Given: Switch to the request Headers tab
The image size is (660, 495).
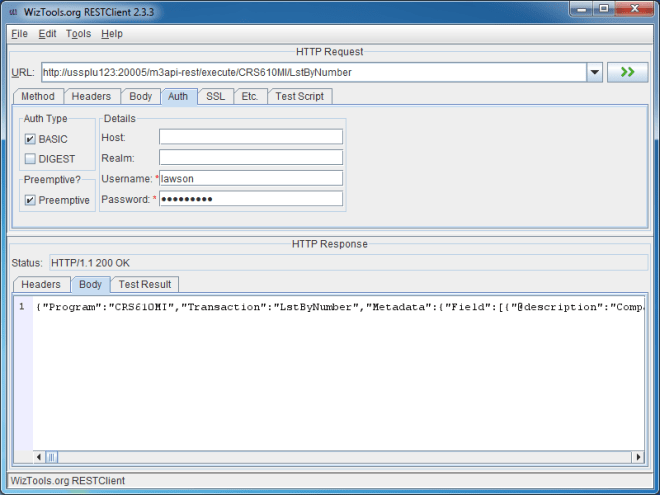Looking at the screenshot, I should pyautogui.click(x=91, y=97).
